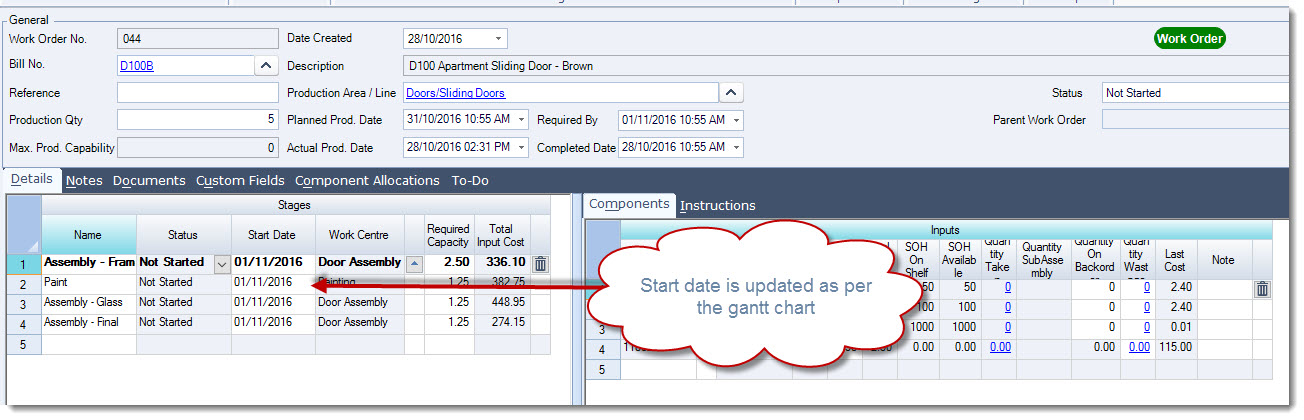
Task: Click Quantity Taken 0.00 link in row 4
Action: point(1000,347)
